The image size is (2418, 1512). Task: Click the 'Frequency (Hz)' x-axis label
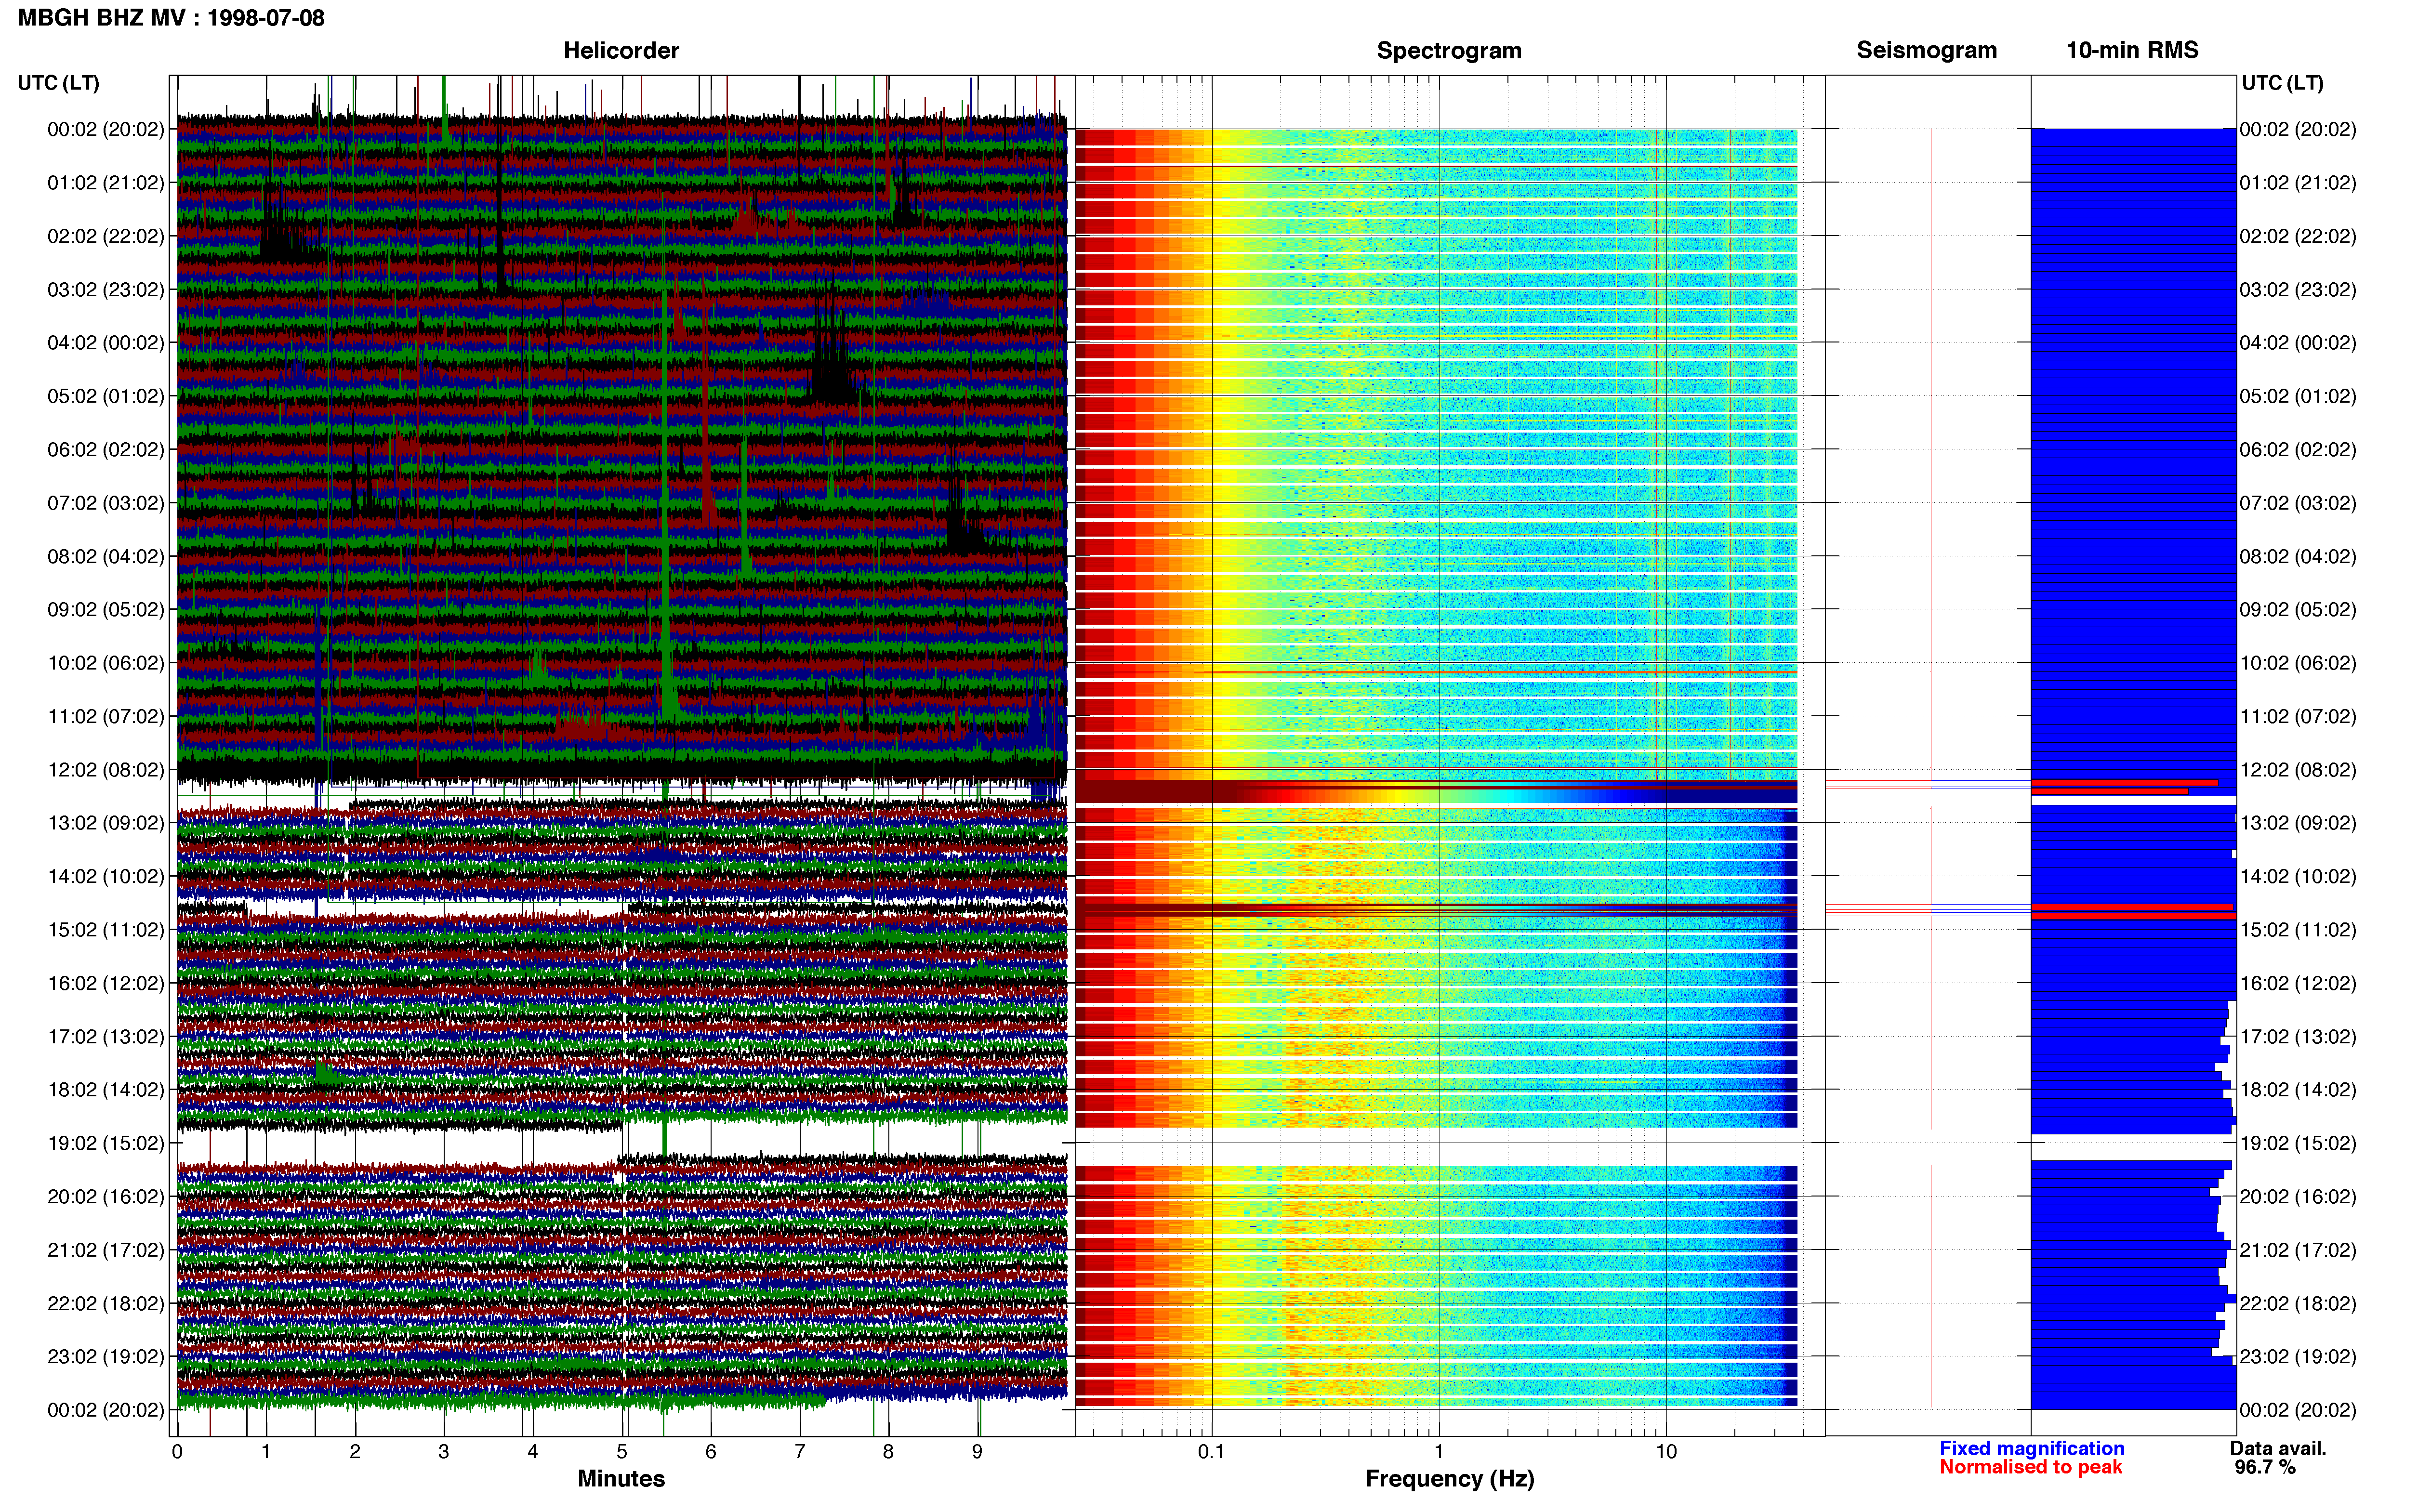point(1449,1478)
